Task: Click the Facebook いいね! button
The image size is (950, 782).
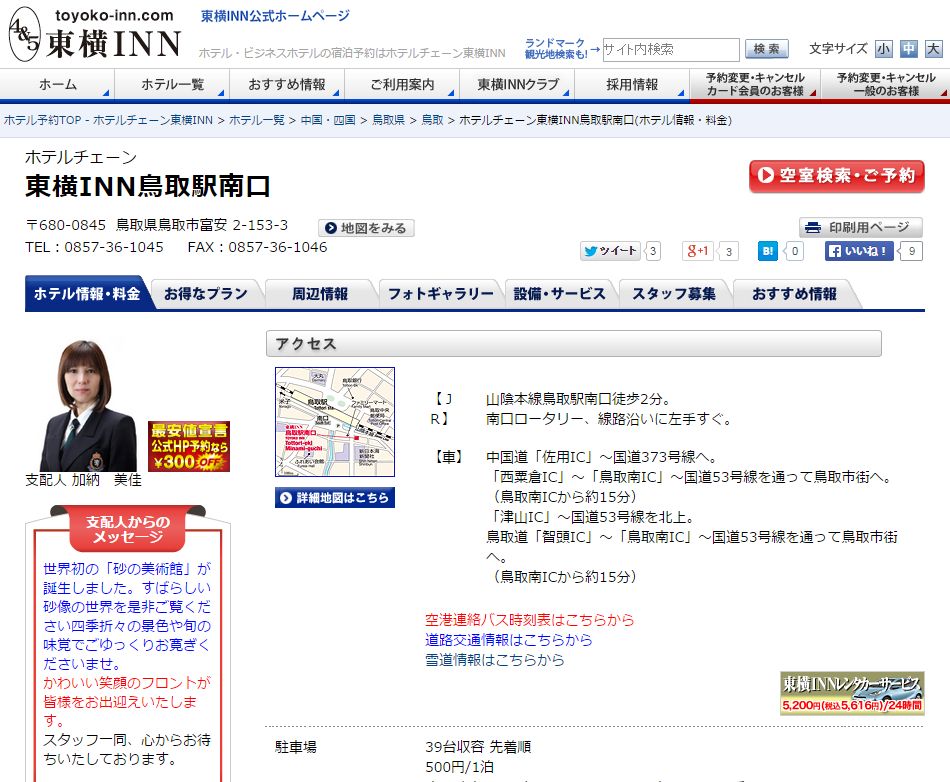Action: (x=859, y=251)
